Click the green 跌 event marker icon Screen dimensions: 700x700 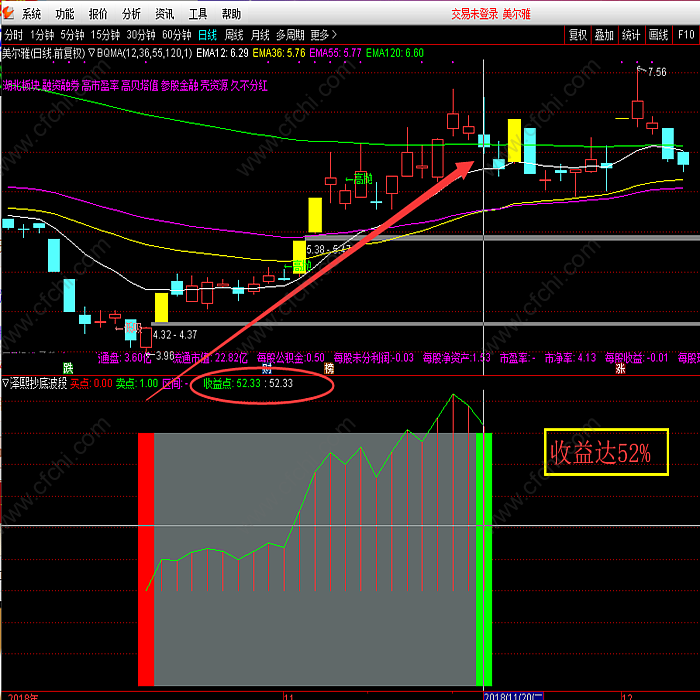[68, 368]
